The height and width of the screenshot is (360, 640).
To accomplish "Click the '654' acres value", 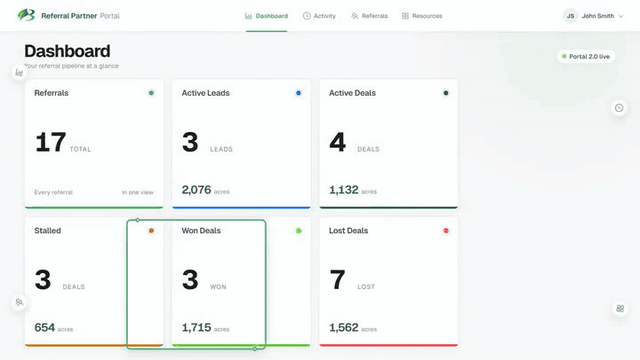I will 44,327.
